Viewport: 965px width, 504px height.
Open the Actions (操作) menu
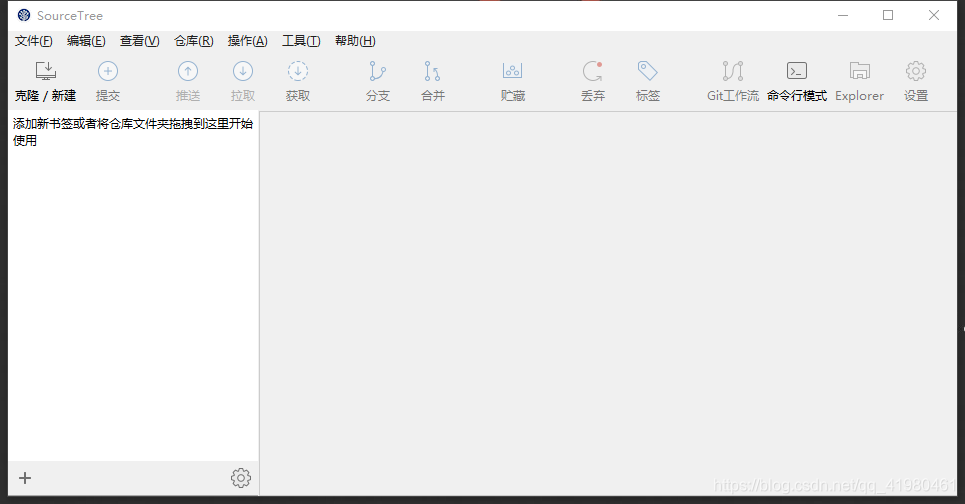pyautogui.click(x=247, y=41)
